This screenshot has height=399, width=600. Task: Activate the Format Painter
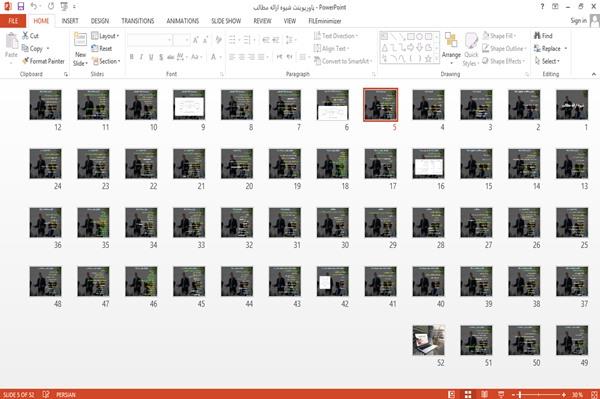click(43, 61)
